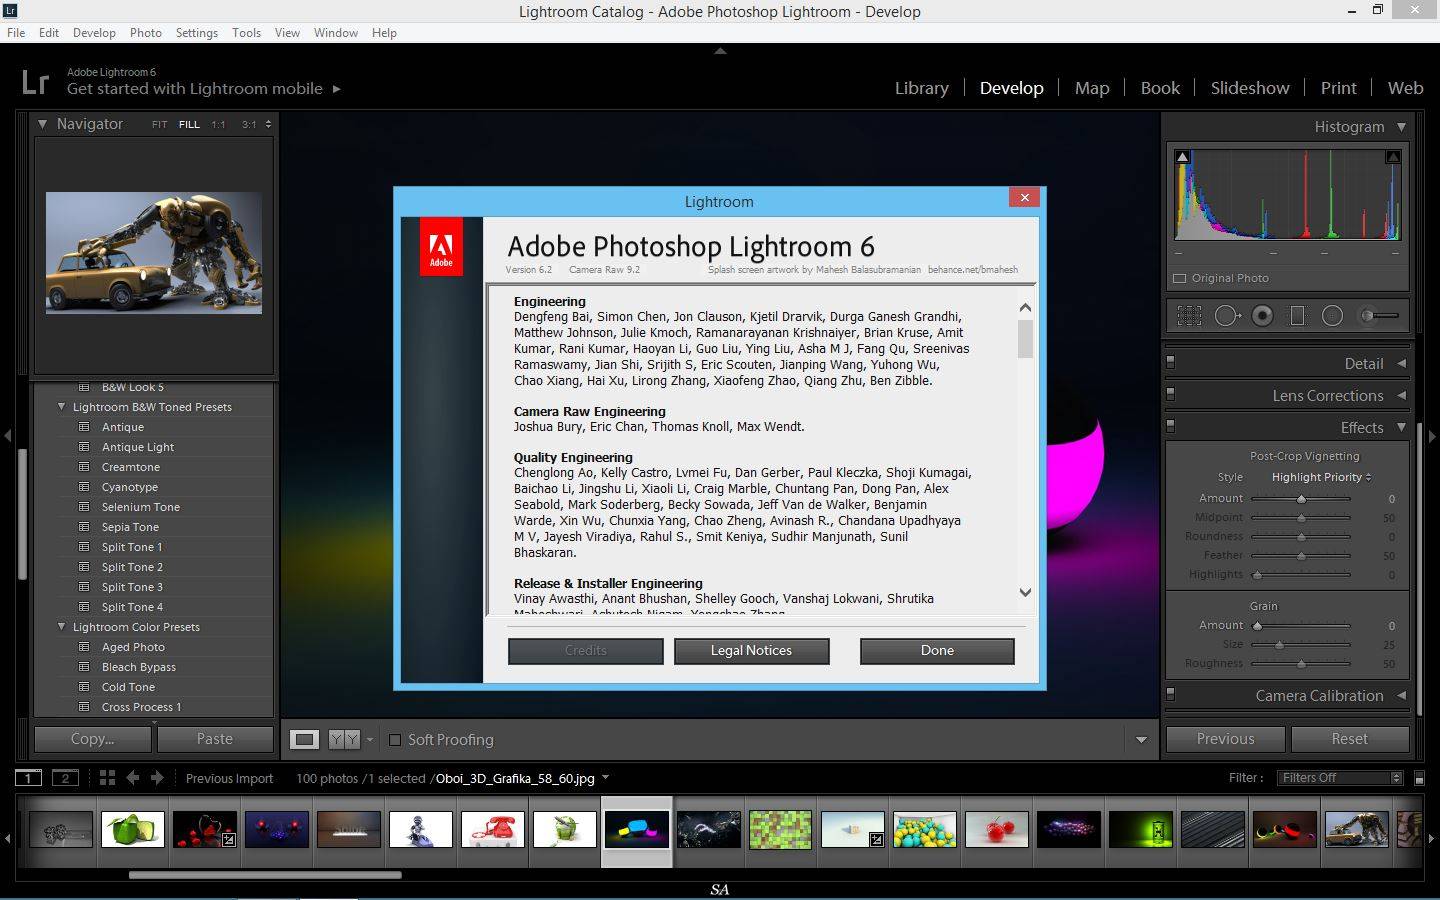The image size is (1440, 900).
Task: Open second monitor window button 2
Action: pos(65,778)
